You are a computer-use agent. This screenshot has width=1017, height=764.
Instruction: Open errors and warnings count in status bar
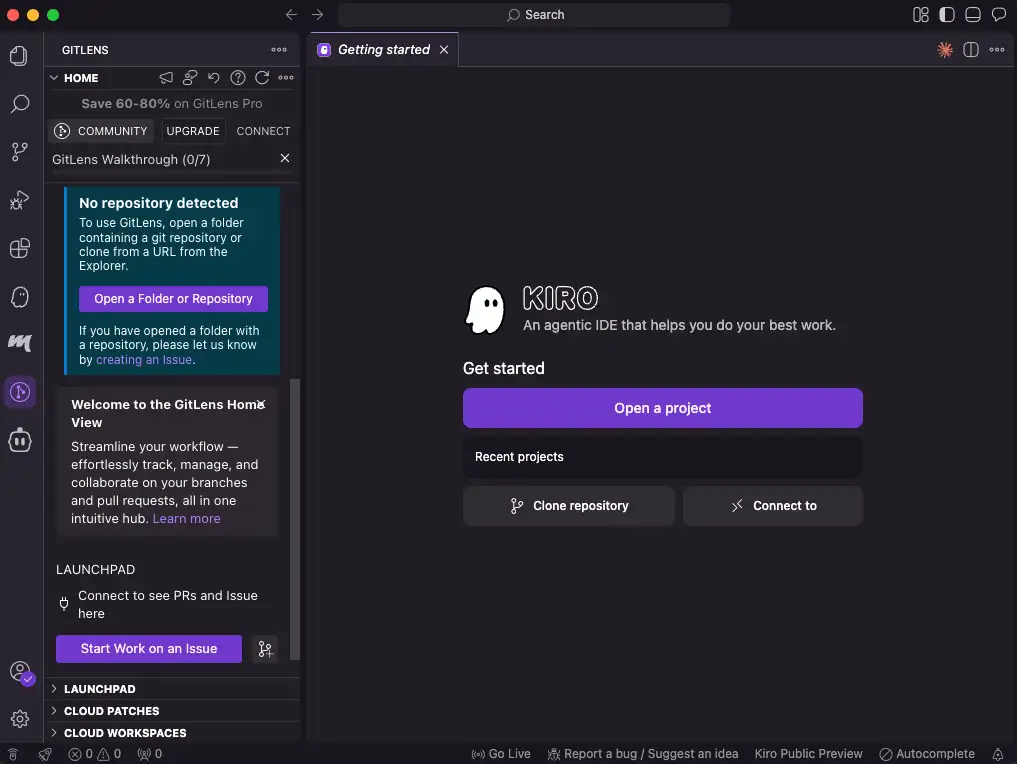pos(95,754)
